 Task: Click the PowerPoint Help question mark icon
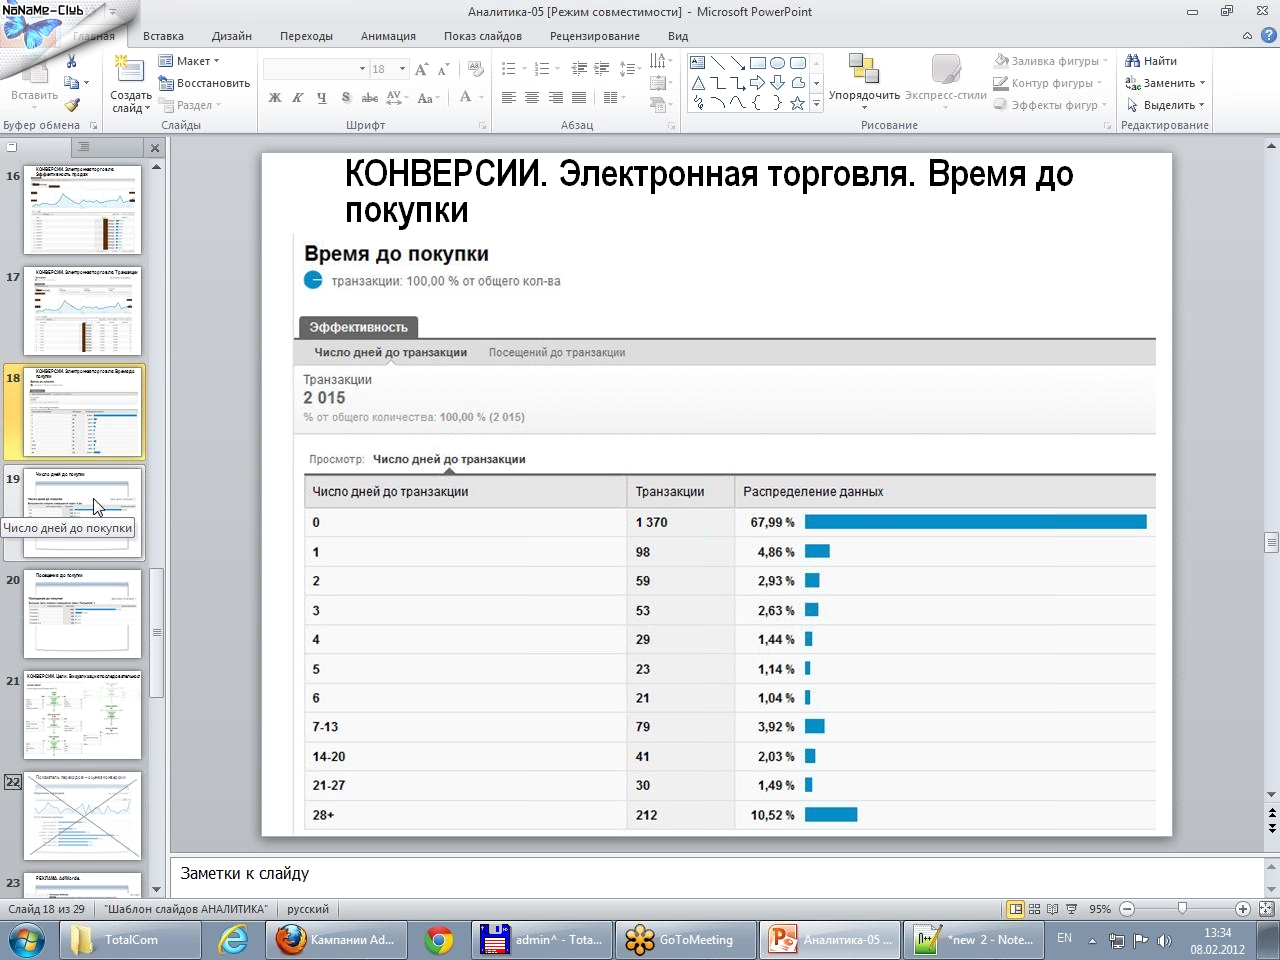click(x=1268, y=36)
